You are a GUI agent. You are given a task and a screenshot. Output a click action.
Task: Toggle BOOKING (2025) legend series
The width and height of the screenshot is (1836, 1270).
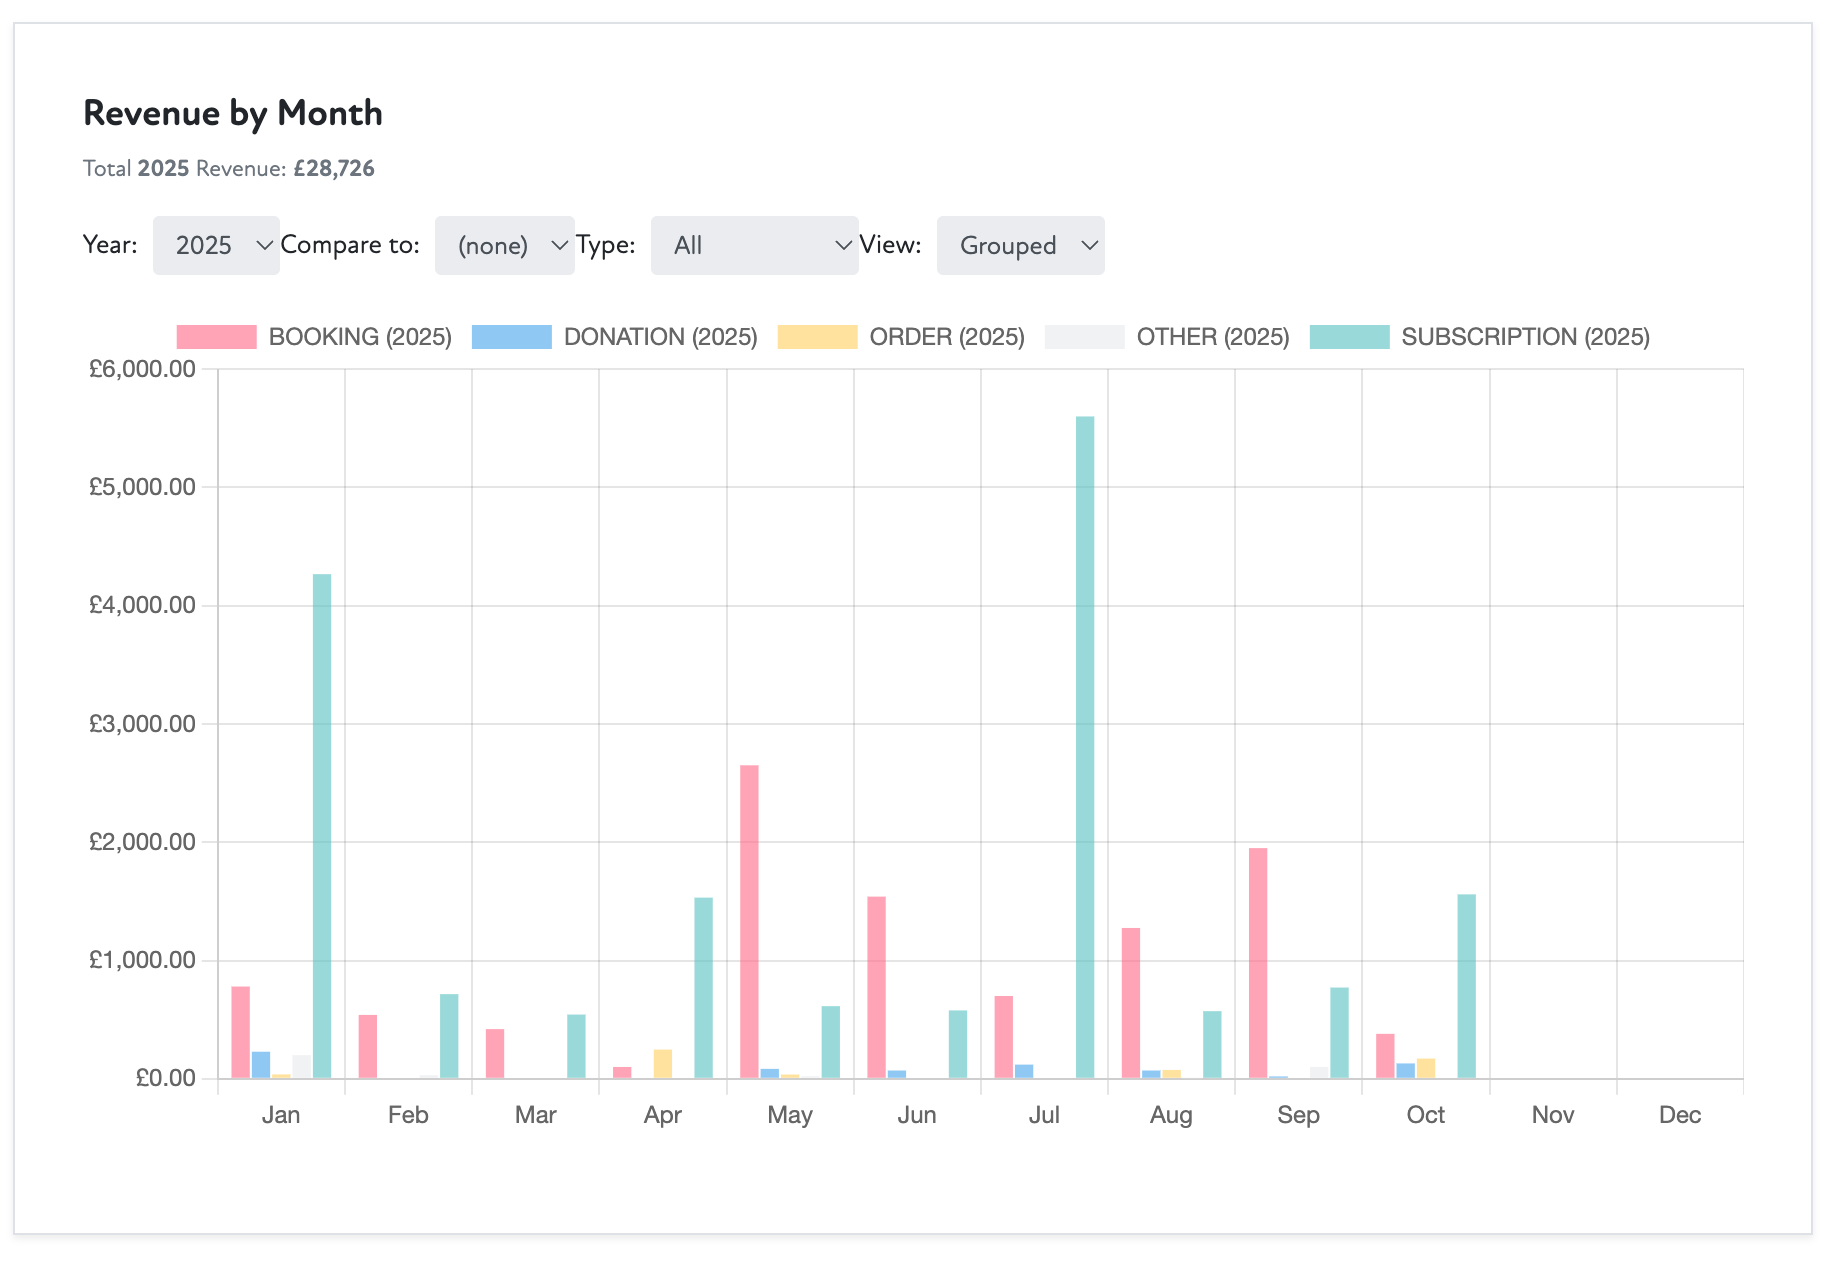(314, 337)
